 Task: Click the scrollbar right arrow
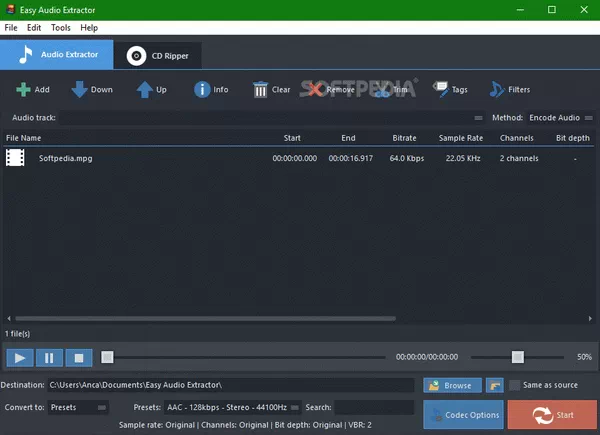pos(590,318)
